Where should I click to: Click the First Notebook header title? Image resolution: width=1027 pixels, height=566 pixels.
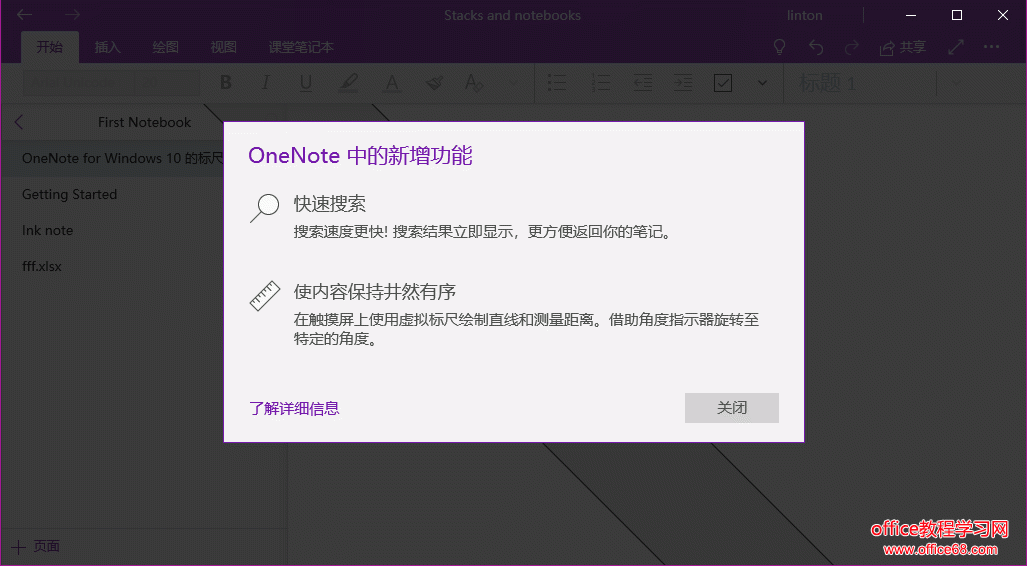[144, 123]
